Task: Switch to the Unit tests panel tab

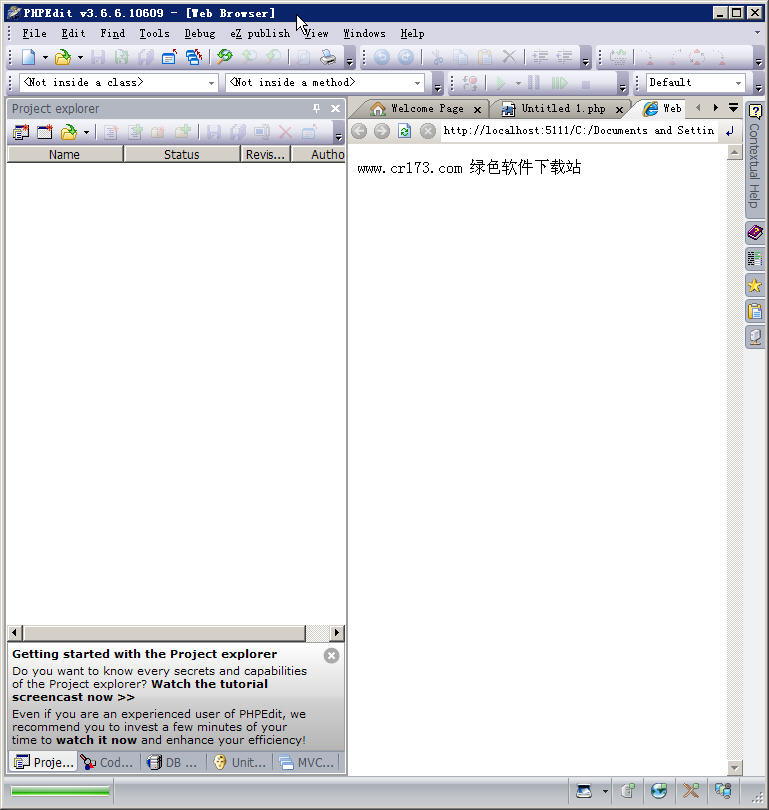Action: [240, 762]
